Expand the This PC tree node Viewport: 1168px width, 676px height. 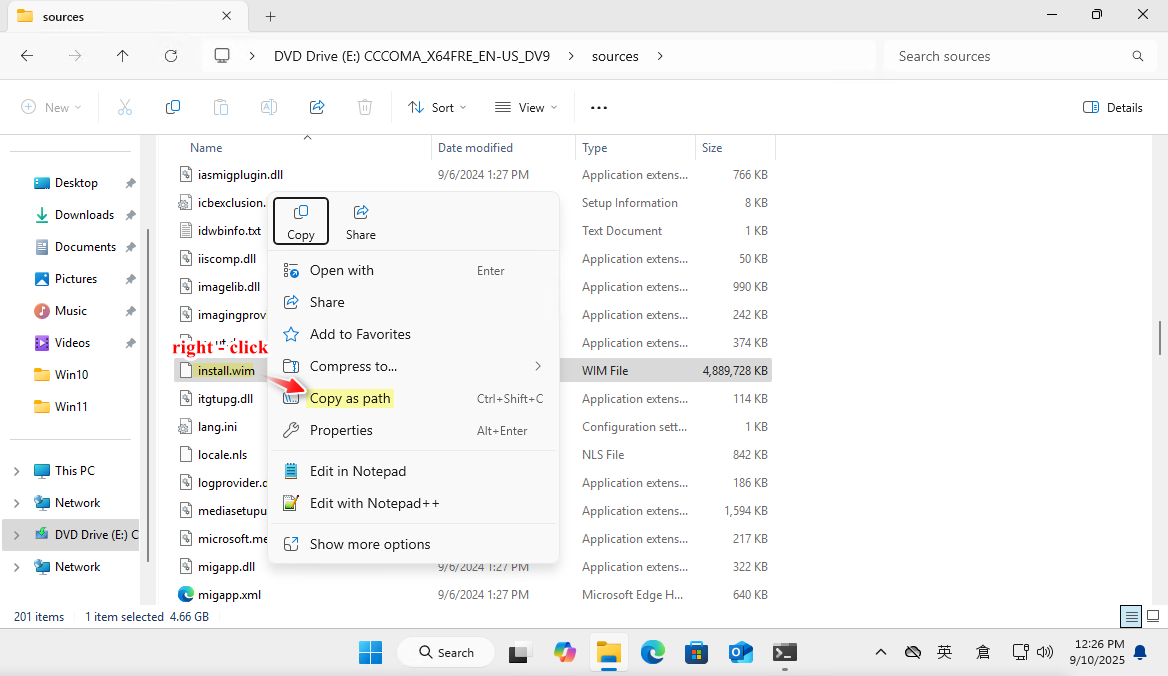(x=17, y=471)
